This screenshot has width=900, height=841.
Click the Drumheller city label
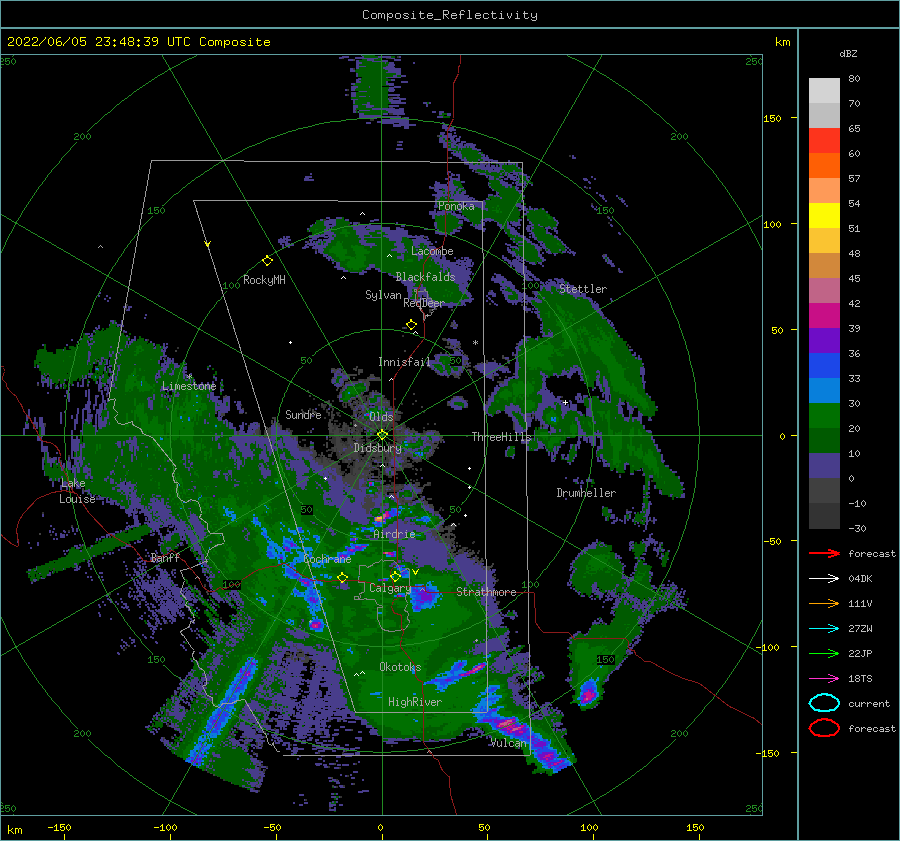point(586,493)
